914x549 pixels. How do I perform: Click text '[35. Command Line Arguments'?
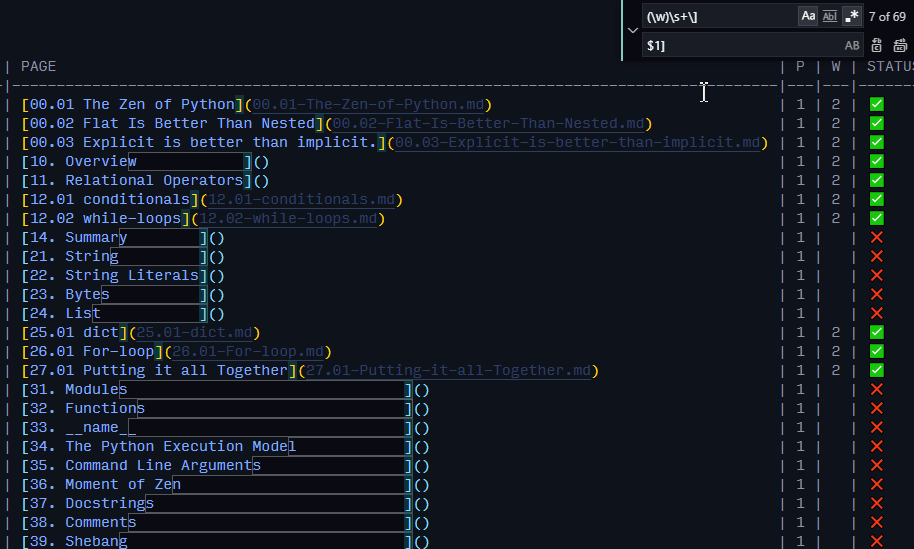[x=141, y=466]
